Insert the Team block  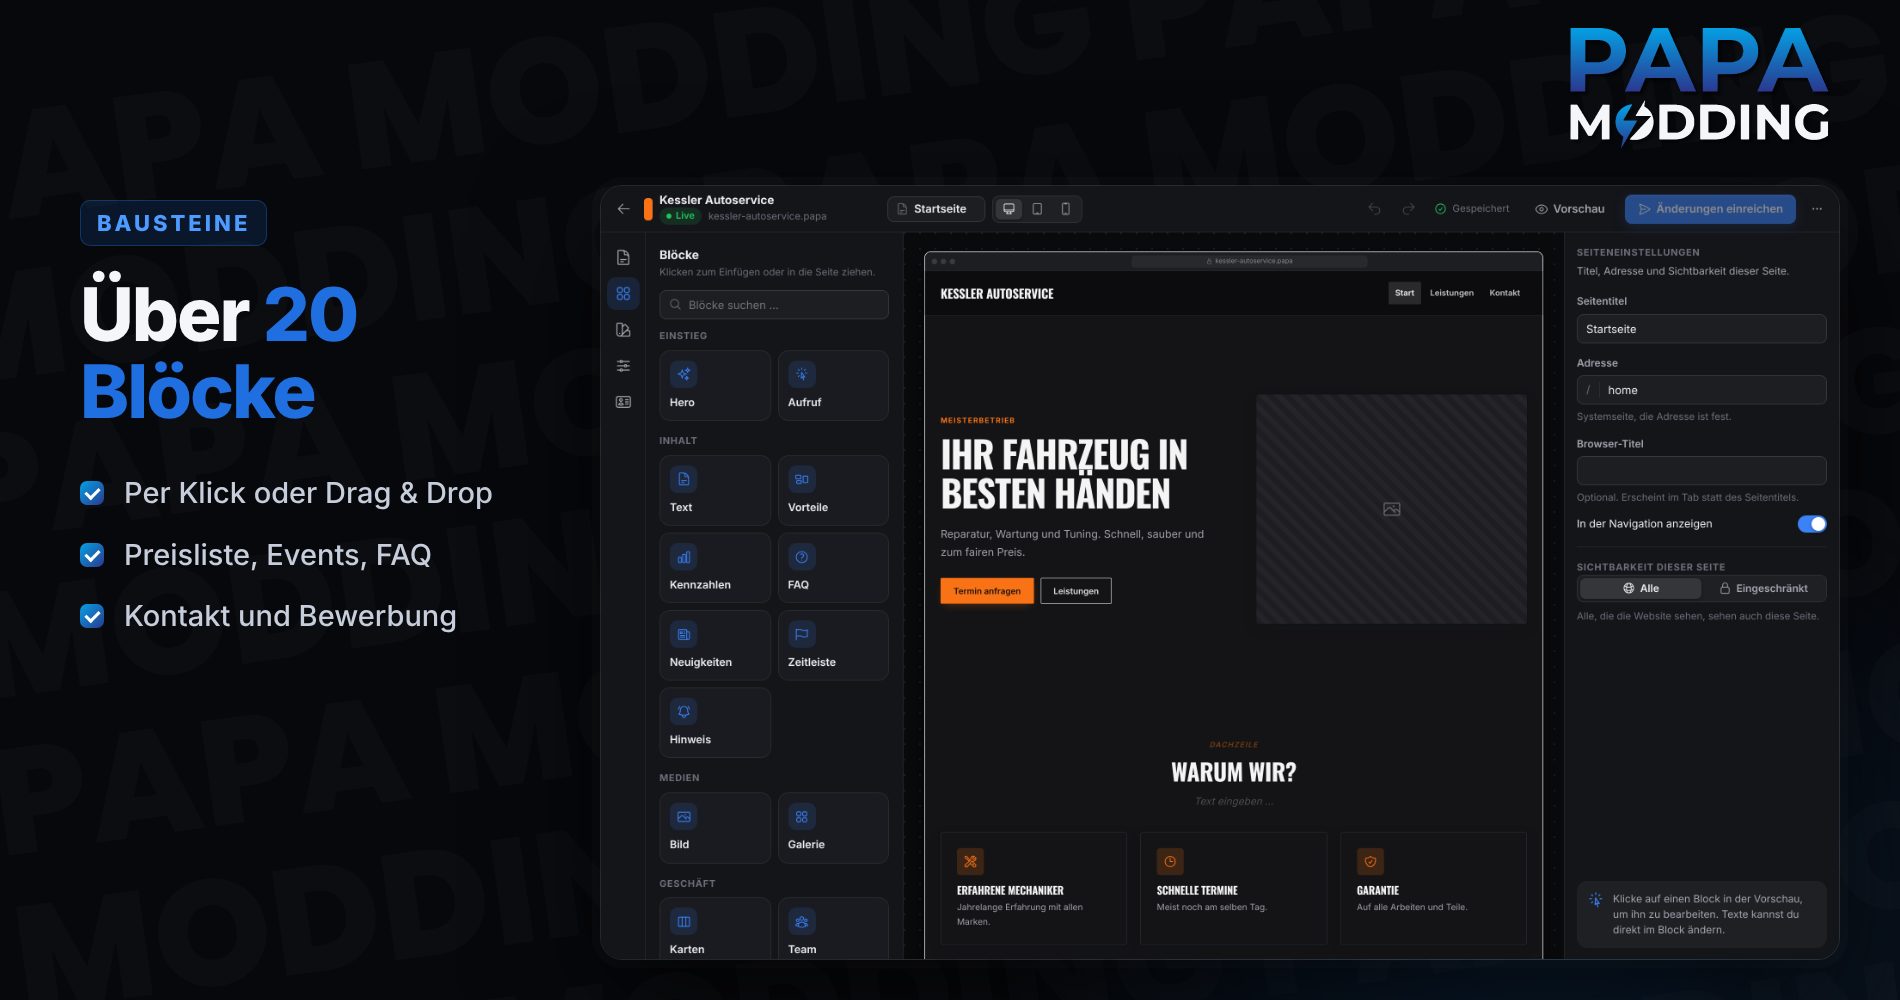click(833, 928)
